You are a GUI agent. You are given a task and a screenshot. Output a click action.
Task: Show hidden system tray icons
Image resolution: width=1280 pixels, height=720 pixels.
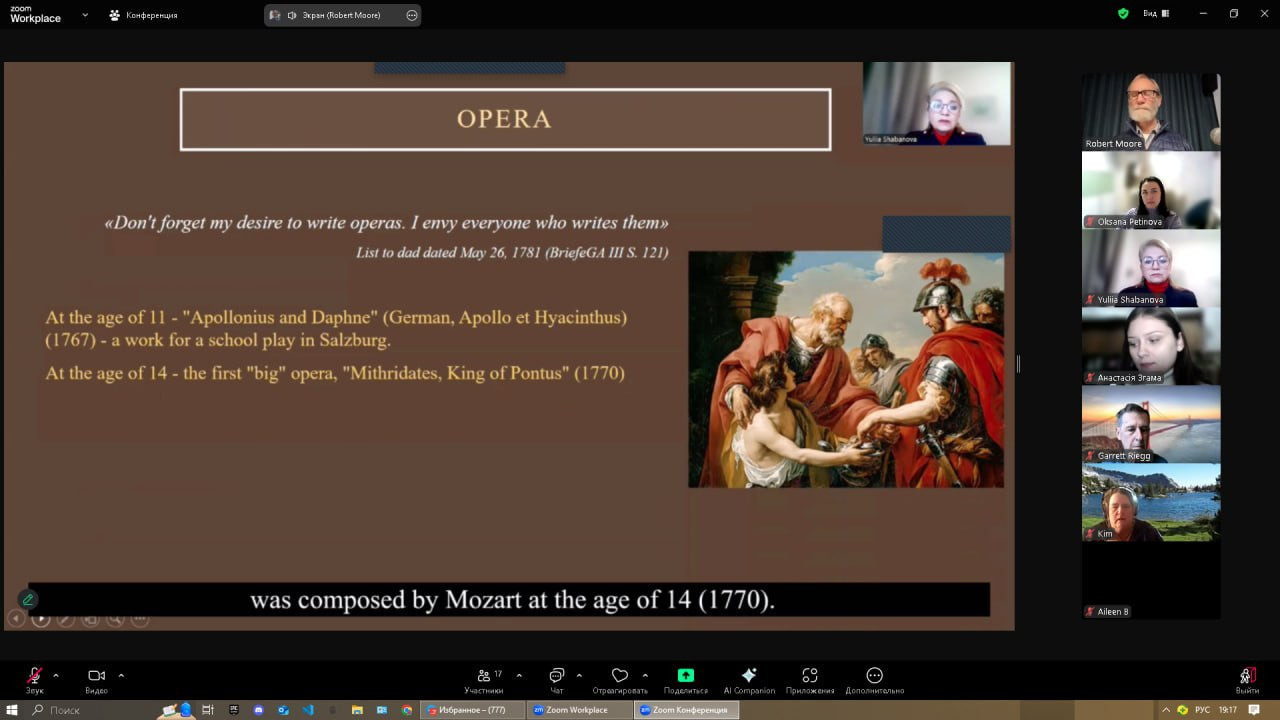[1165, 710]
